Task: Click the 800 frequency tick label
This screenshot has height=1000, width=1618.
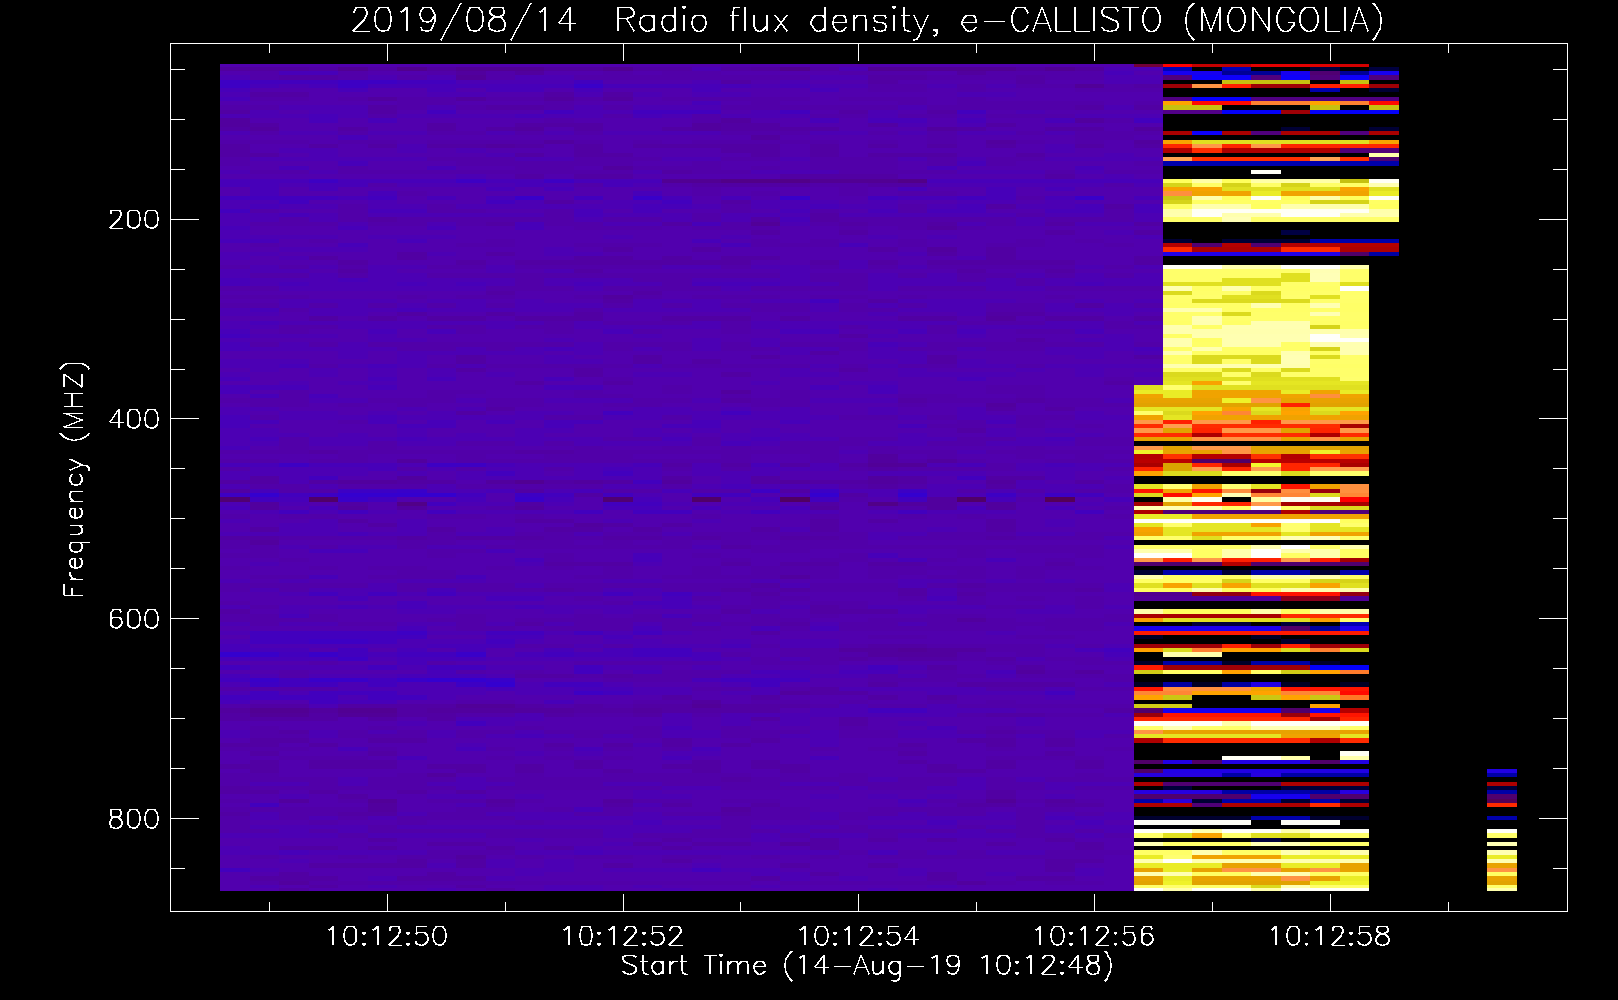Action: [x=134, y=819]
